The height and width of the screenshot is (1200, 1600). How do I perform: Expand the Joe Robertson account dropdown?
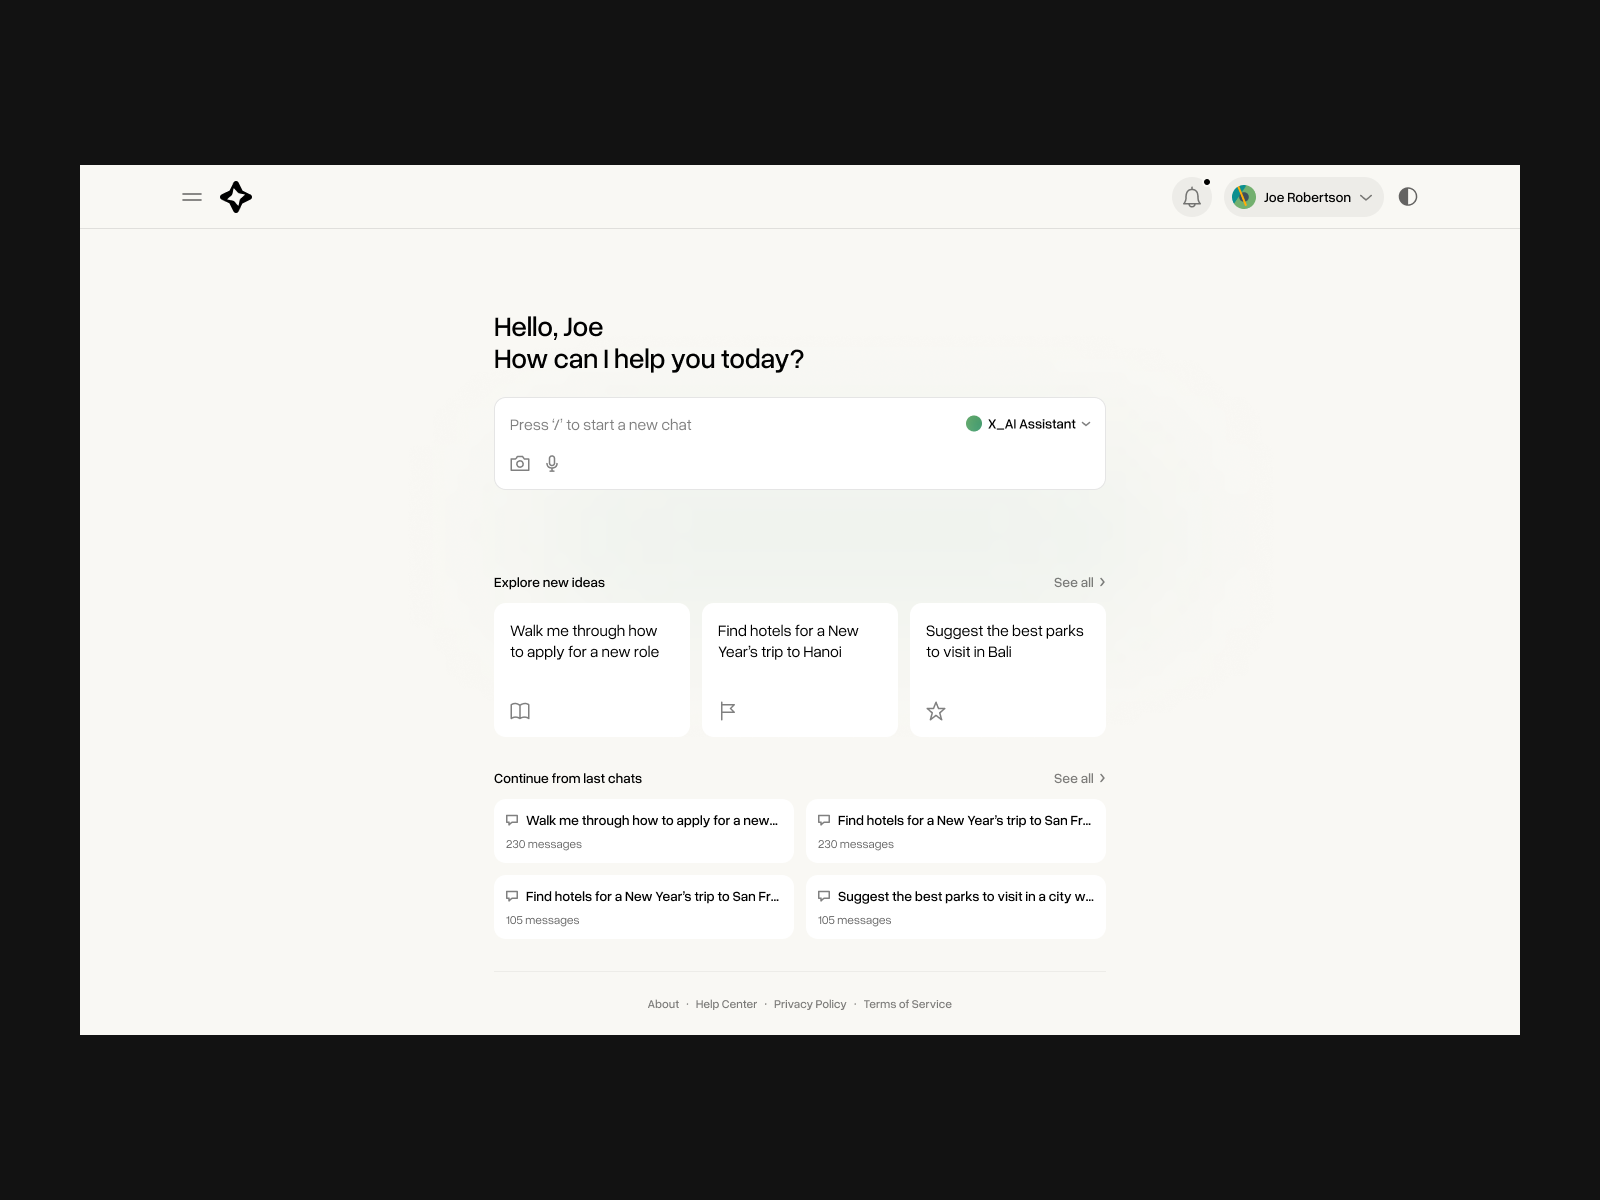[x=1303, y=197]
